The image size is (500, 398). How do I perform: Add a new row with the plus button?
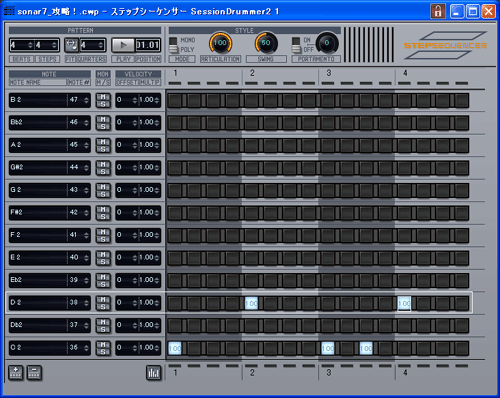coord(16,373)
